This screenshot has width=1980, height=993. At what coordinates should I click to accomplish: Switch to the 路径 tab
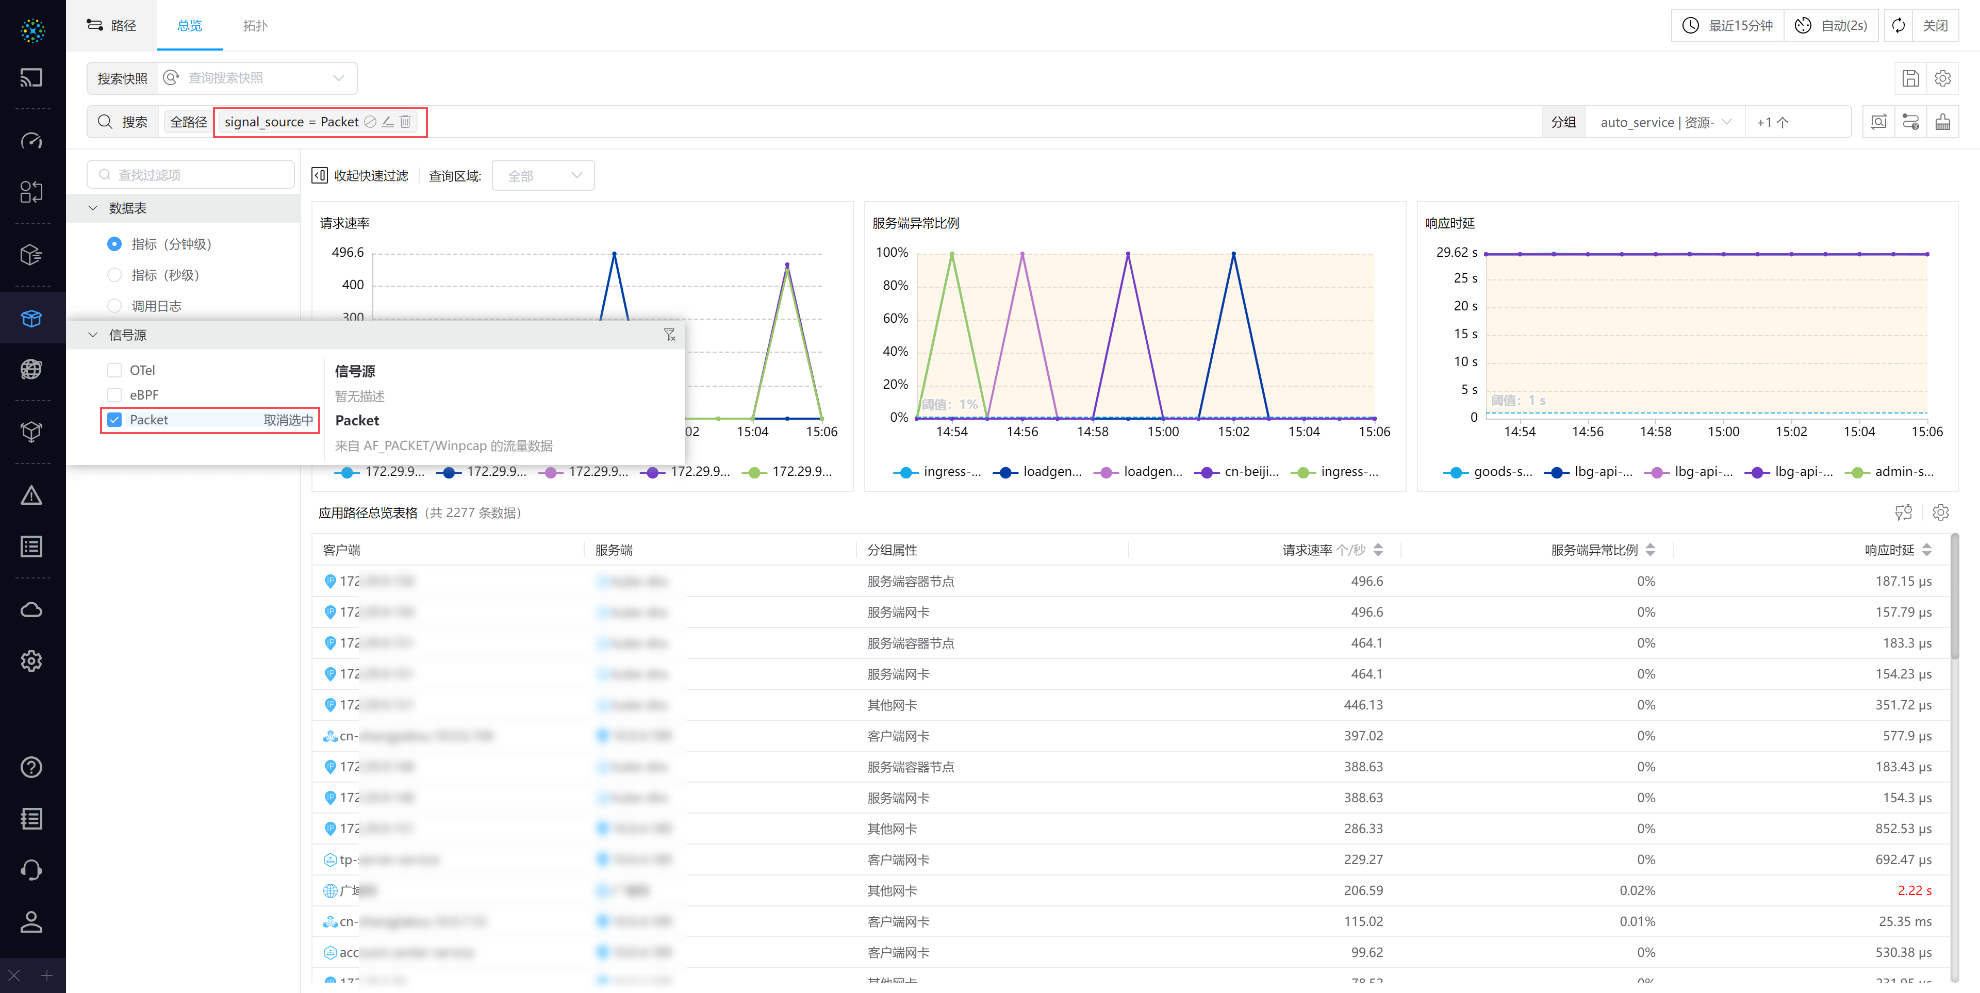pyautogui.click(x=112, y=26)
